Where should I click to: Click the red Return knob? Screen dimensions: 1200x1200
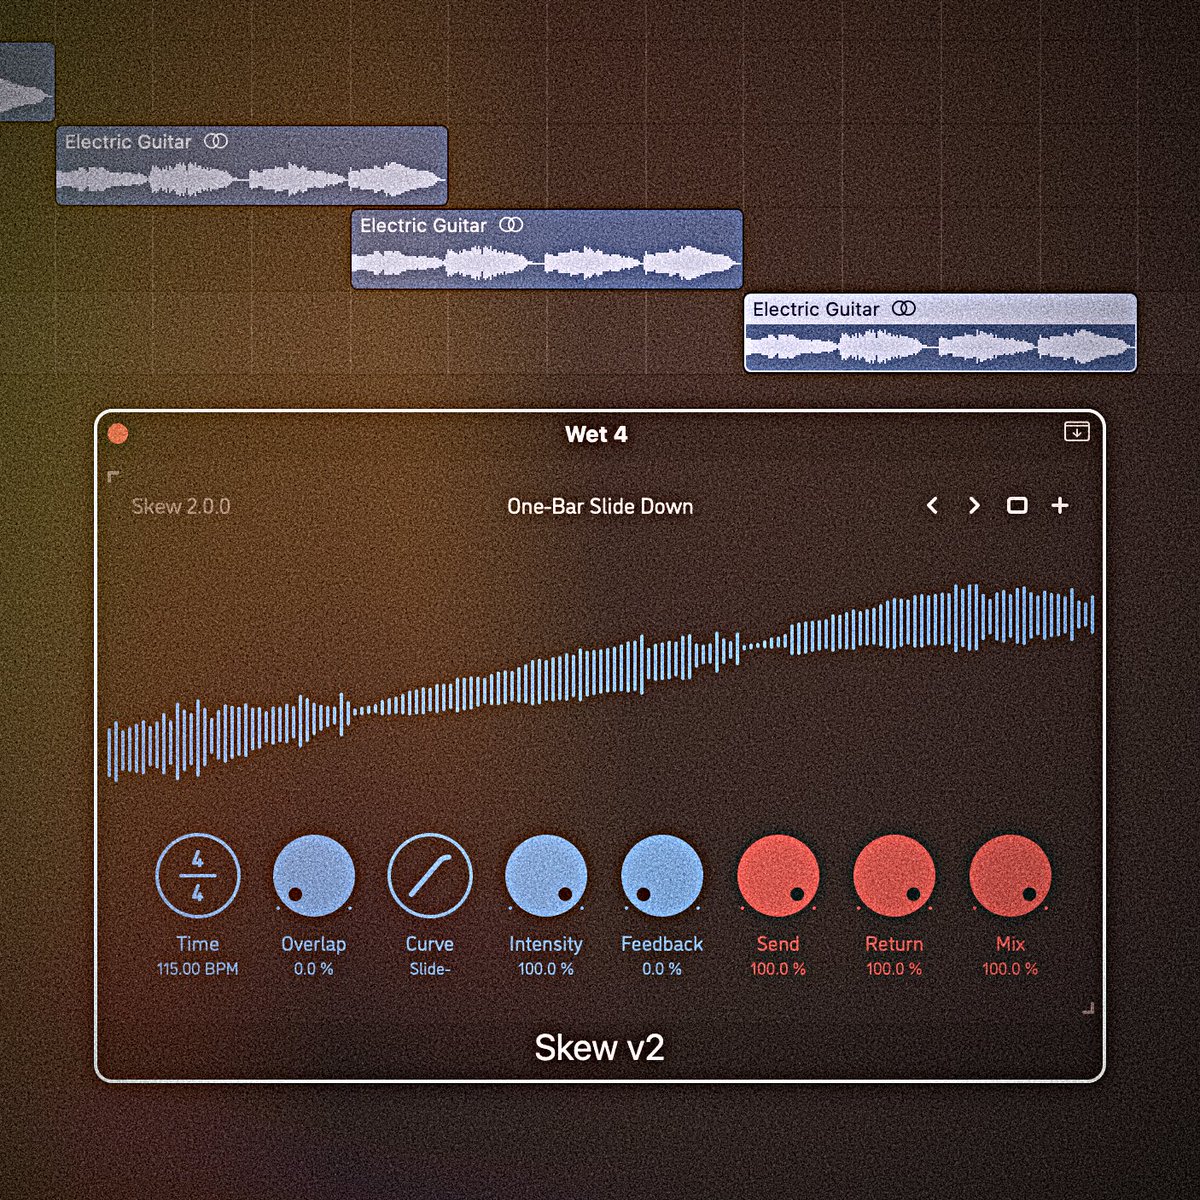pyautogui.click(x=894, y=877)
